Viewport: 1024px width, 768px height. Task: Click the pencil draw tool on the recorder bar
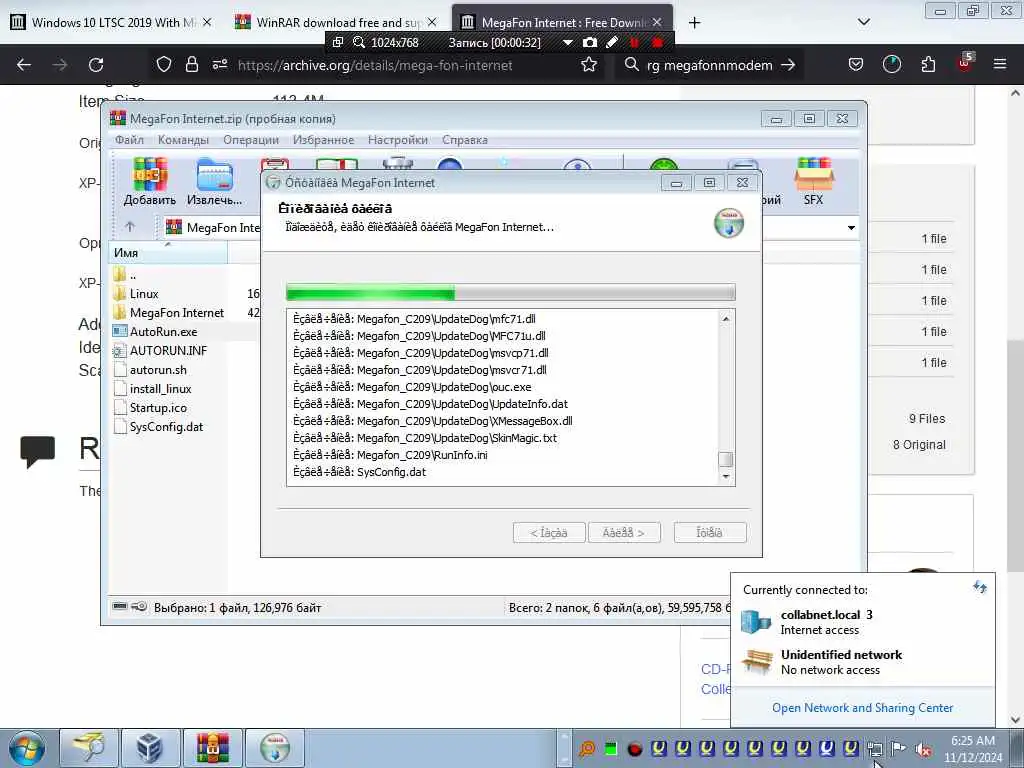(x=612, y=42)
